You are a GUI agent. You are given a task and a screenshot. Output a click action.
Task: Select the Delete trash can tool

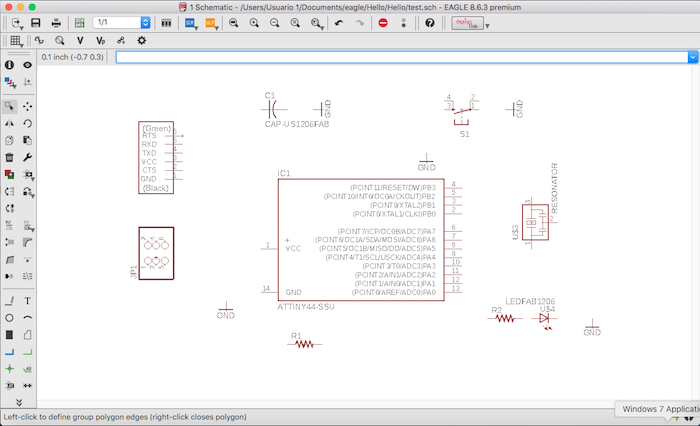pyautogui.click(x=9, y=157)
